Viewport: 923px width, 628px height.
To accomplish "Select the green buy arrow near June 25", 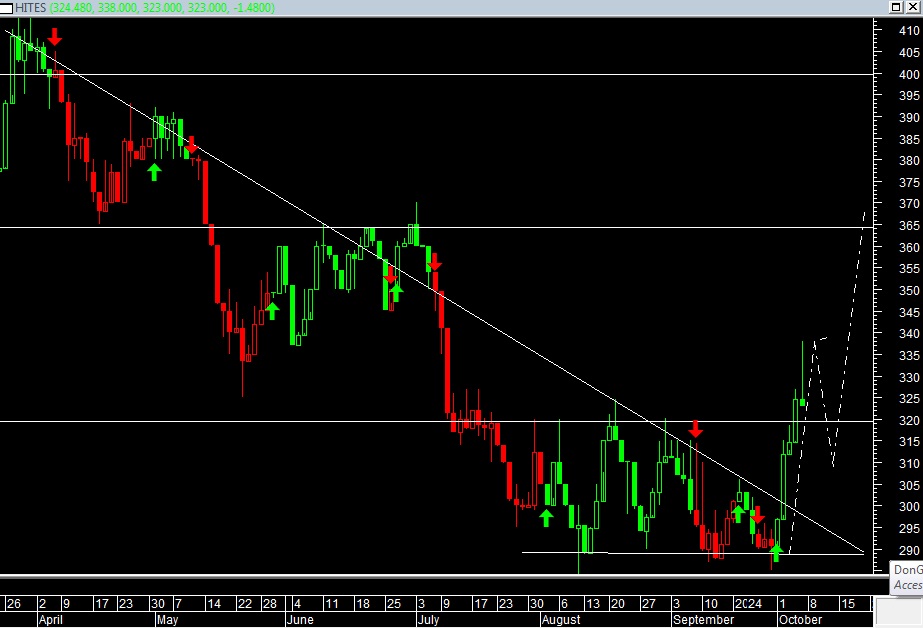I will tap(397, 292).
